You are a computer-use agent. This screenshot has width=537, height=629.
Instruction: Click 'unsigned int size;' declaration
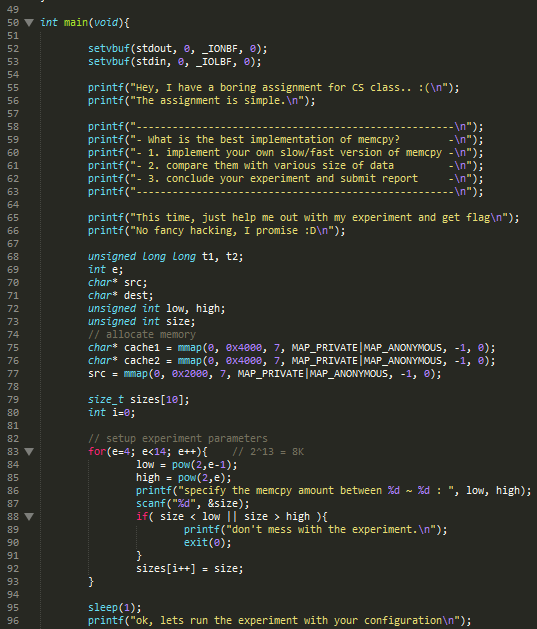(x=142, y=322)
